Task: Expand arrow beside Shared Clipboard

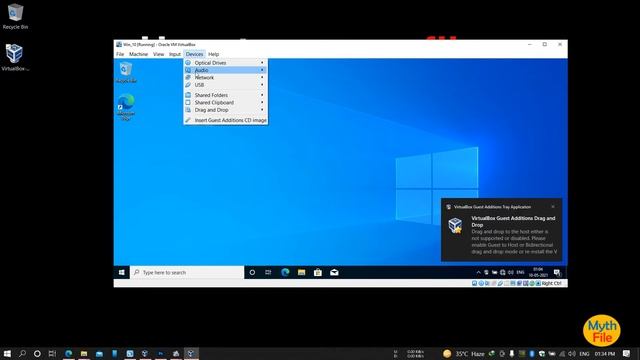Action: [x=262, y=102]
